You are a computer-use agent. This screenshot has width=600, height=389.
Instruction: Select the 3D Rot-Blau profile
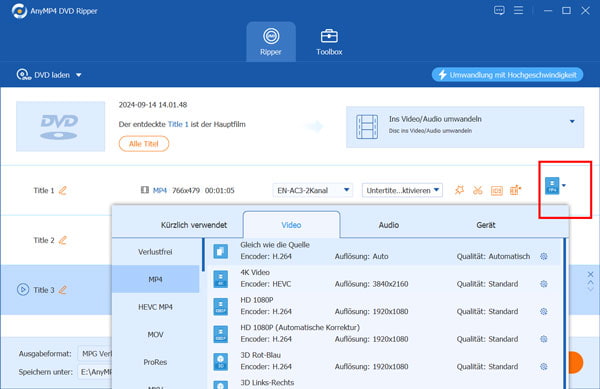[384, 361]
